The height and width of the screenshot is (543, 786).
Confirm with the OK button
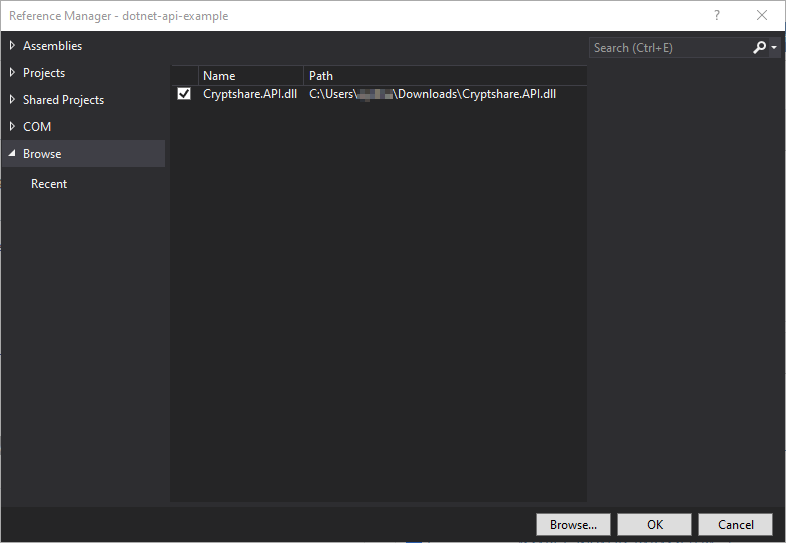tap(654, 525)
